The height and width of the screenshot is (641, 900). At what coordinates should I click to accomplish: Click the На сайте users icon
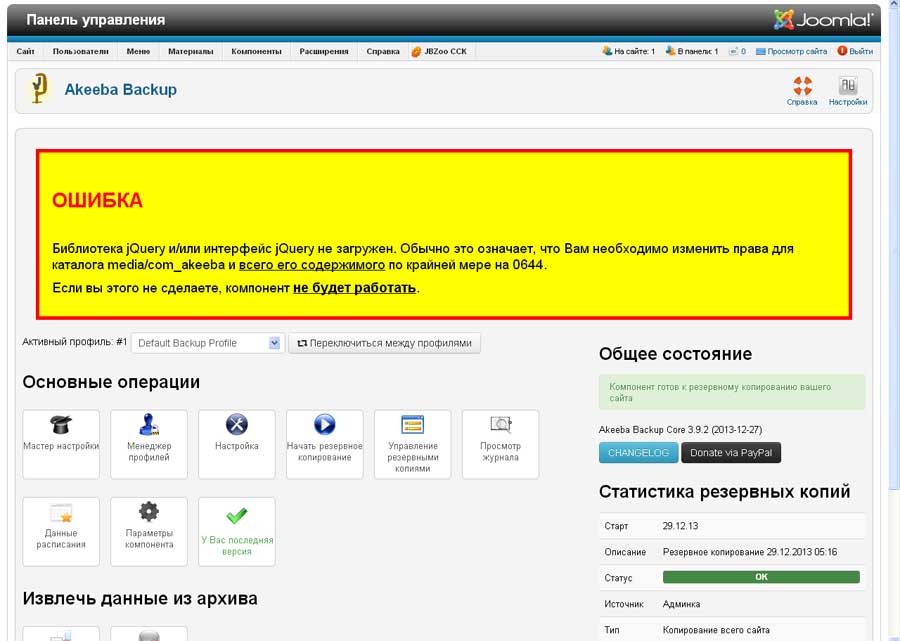(607, 51)
